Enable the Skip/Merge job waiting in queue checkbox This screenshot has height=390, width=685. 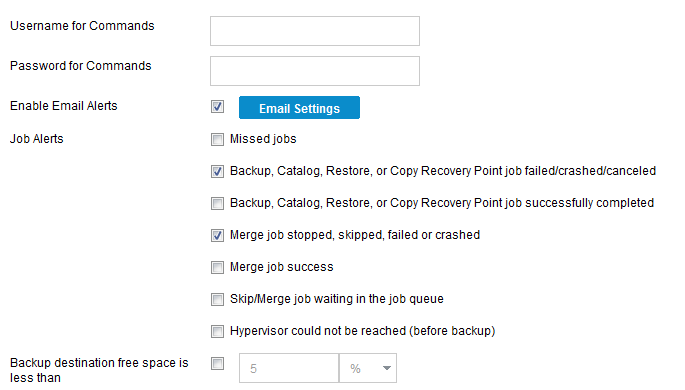218,299
